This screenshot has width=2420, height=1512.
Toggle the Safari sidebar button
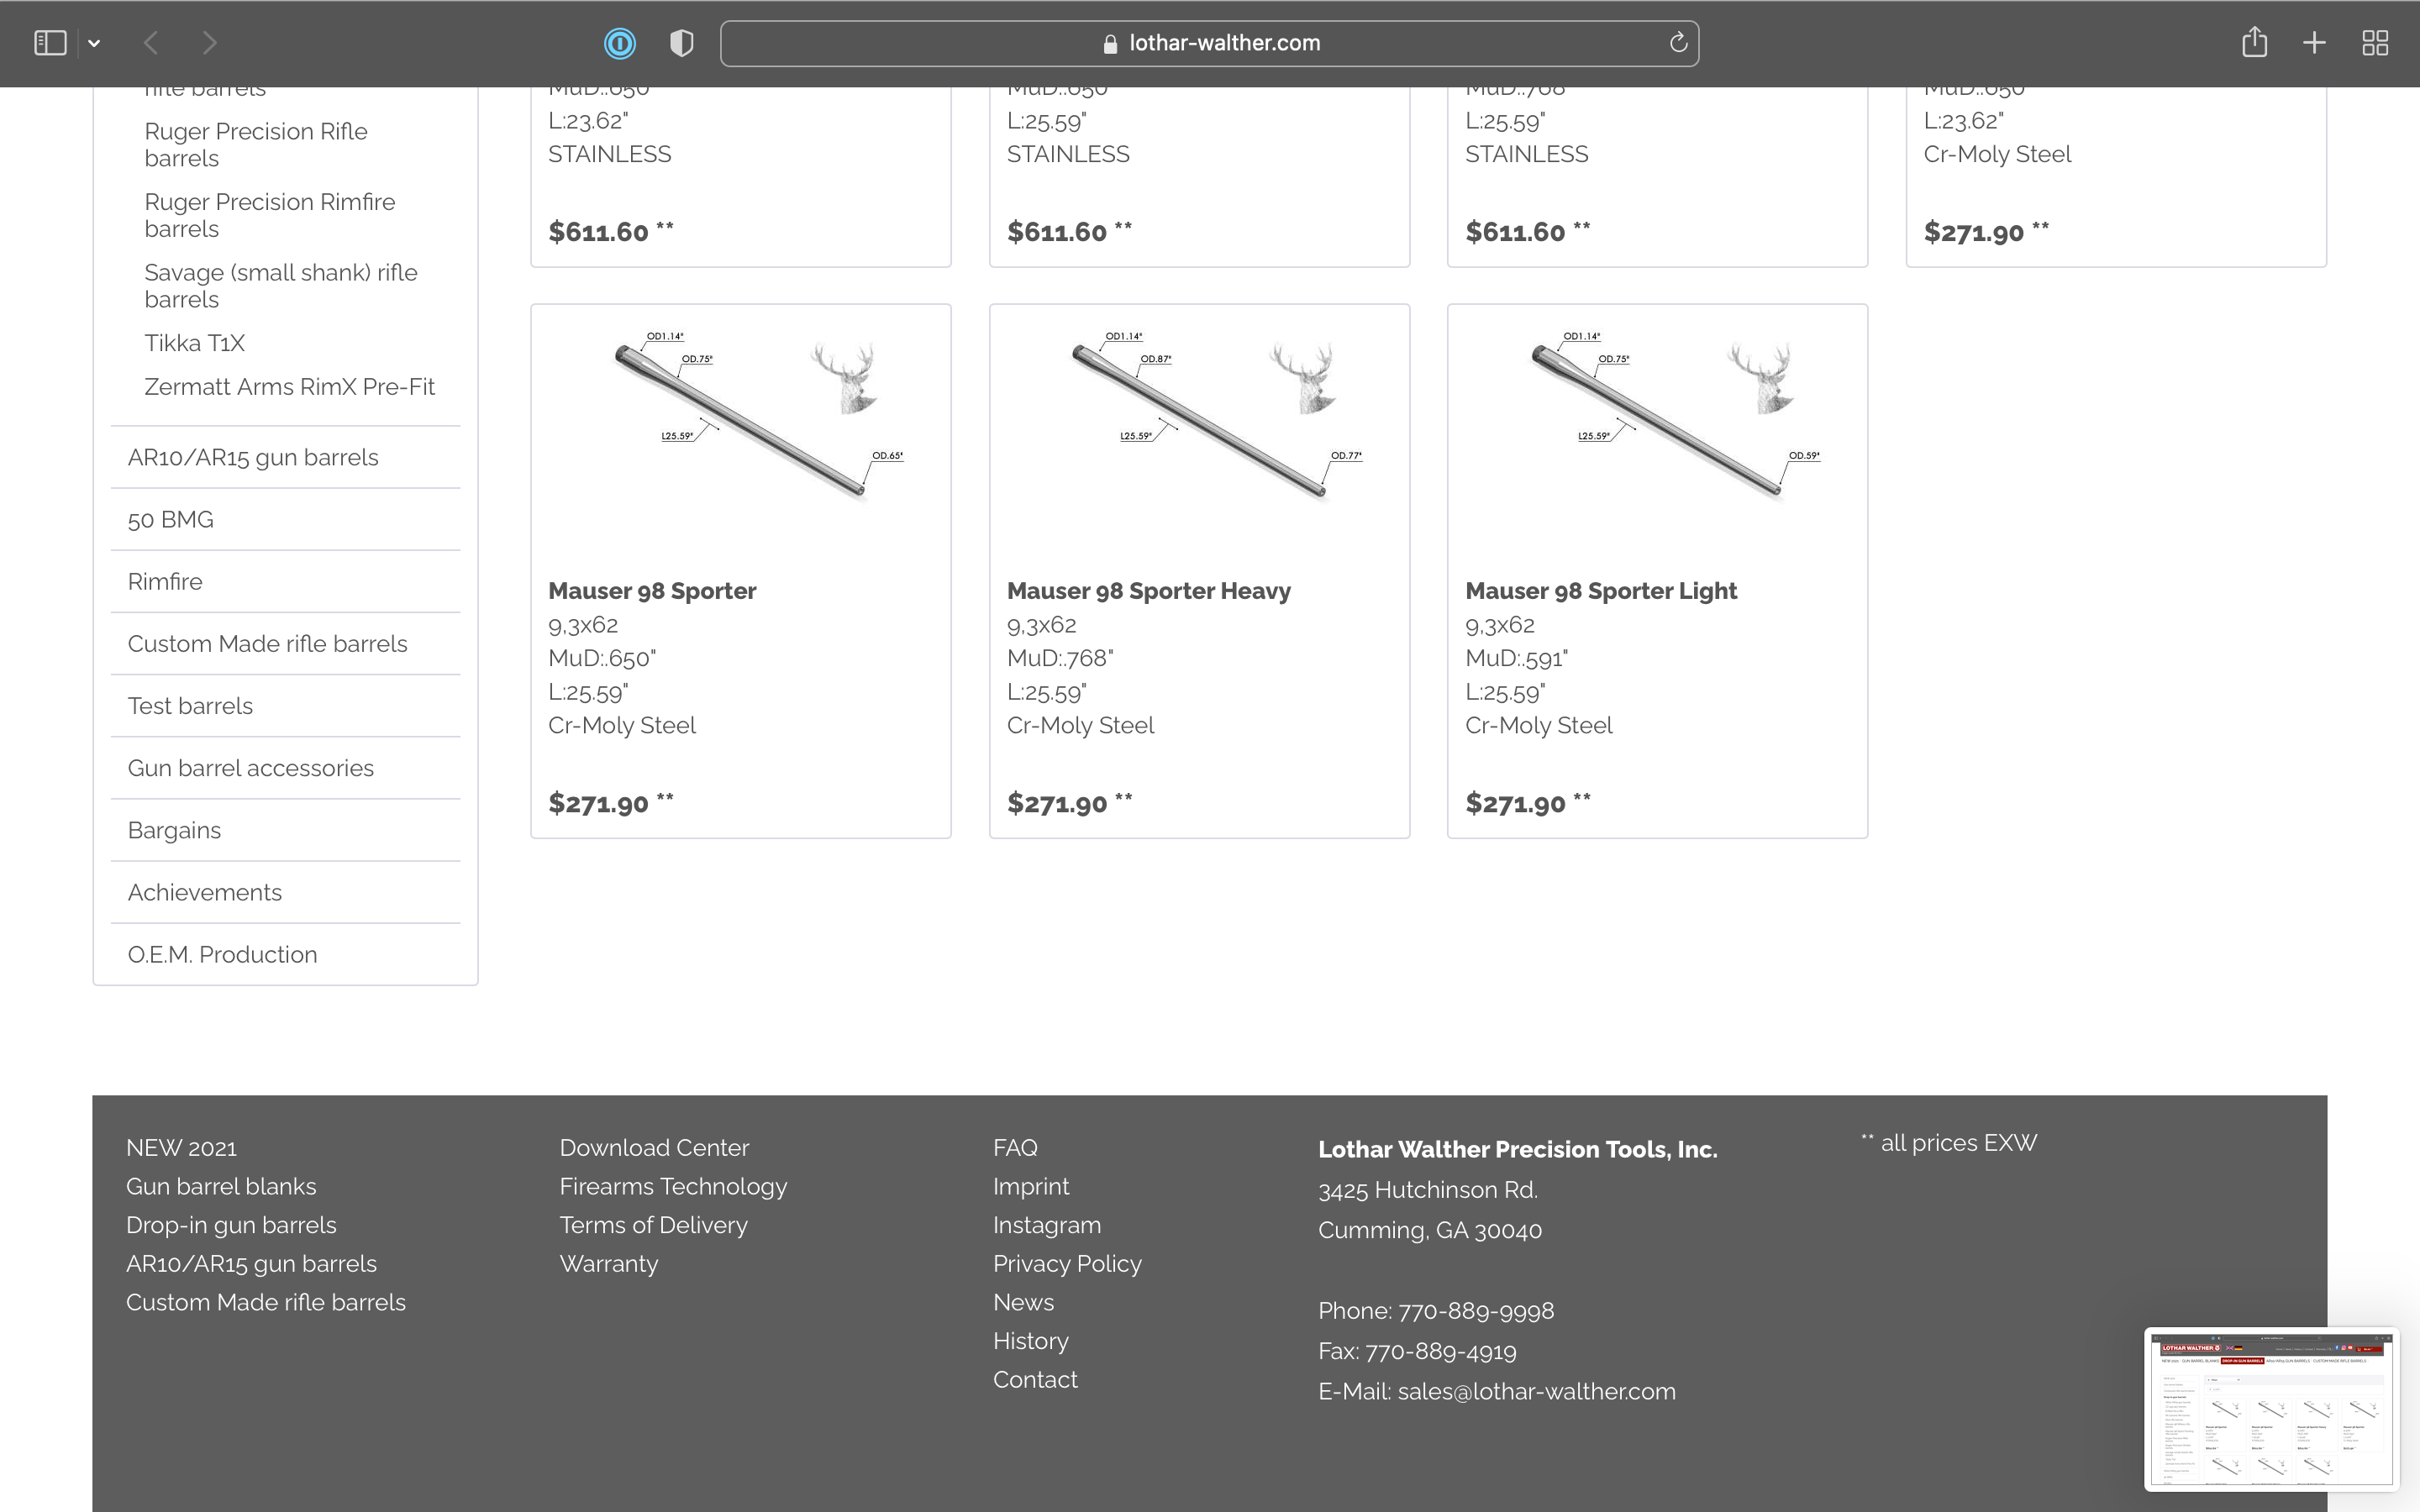point(50,43)
